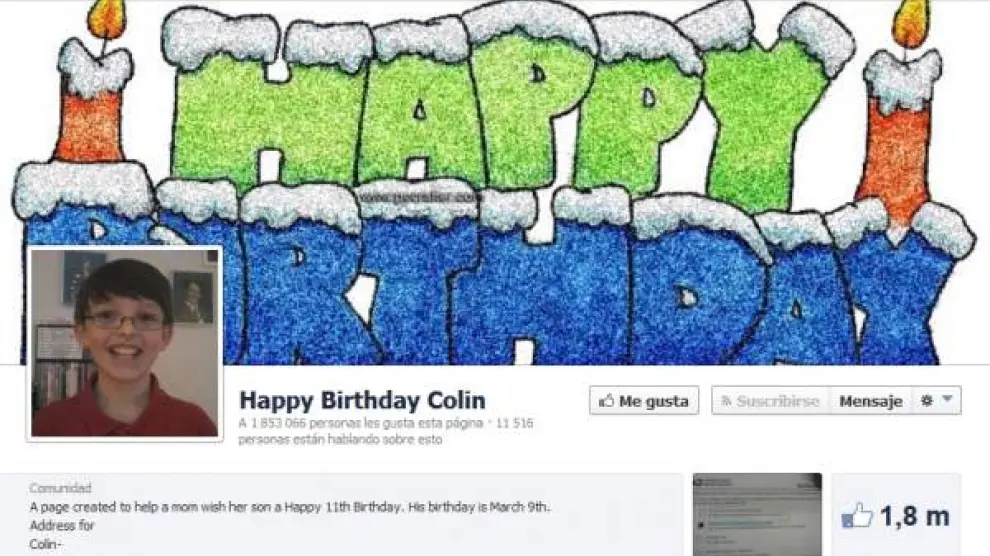Click the Comunidad category label
Image resolution: width=990 pixels, height=556 pixels.
(60, 488)
